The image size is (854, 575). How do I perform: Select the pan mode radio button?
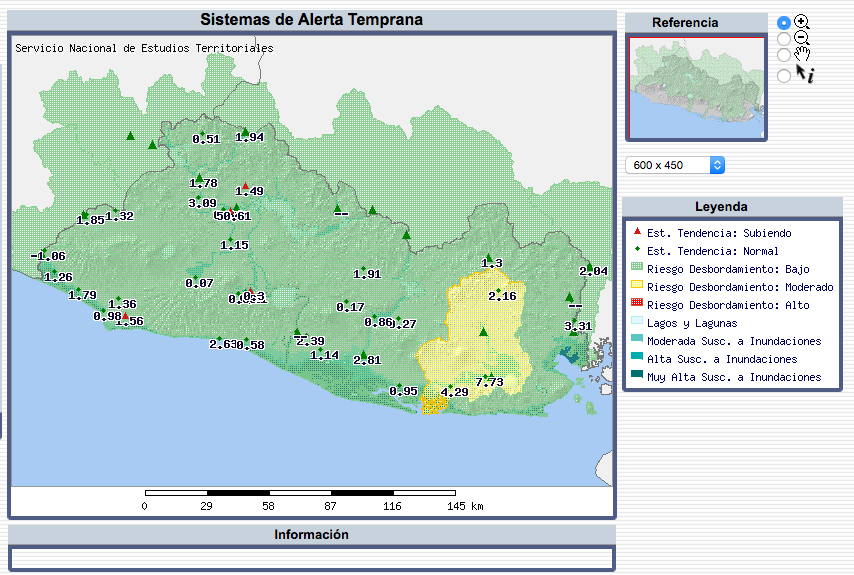coord(784,55)
